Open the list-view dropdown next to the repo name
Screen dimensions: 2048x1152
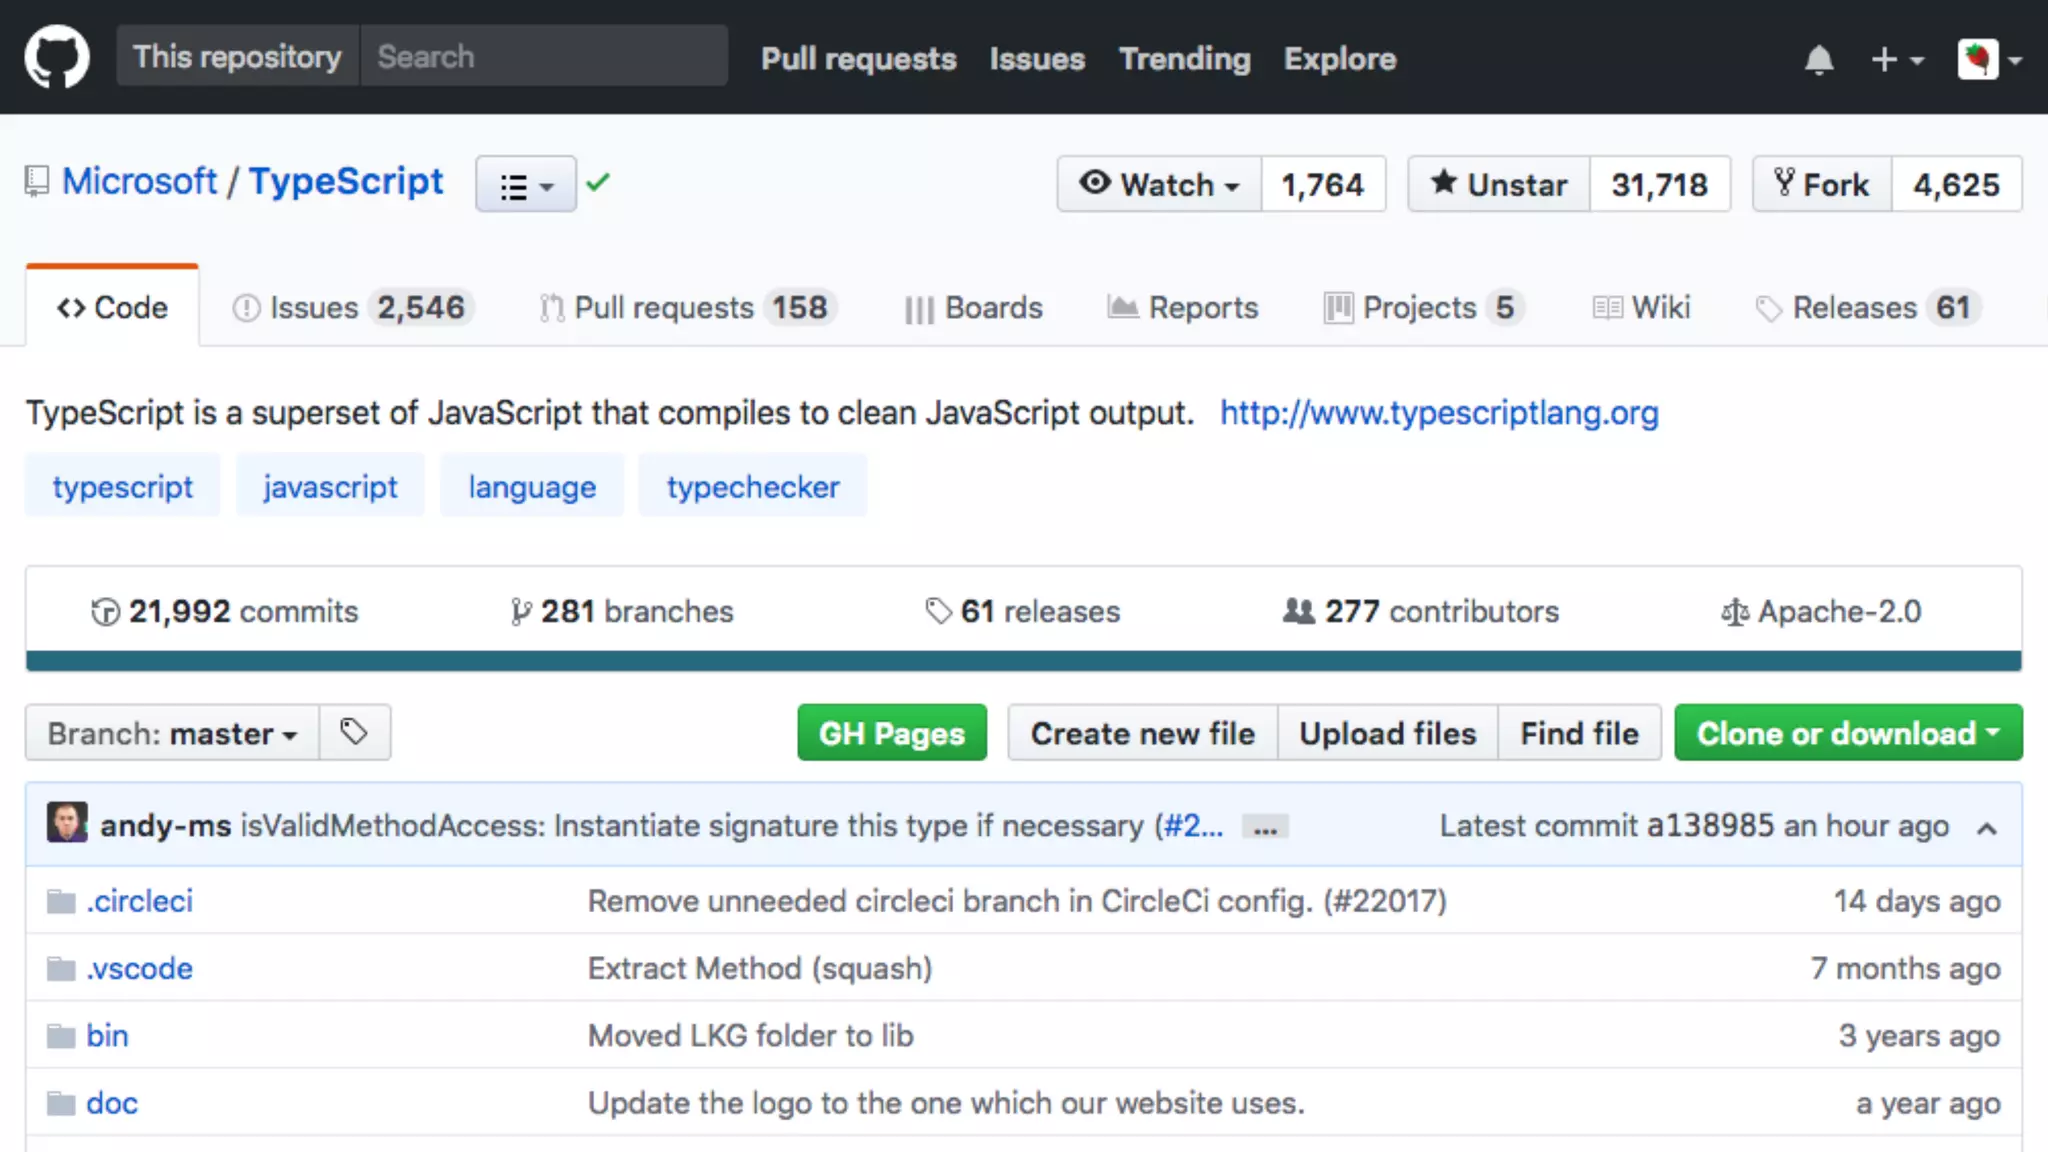526,185
